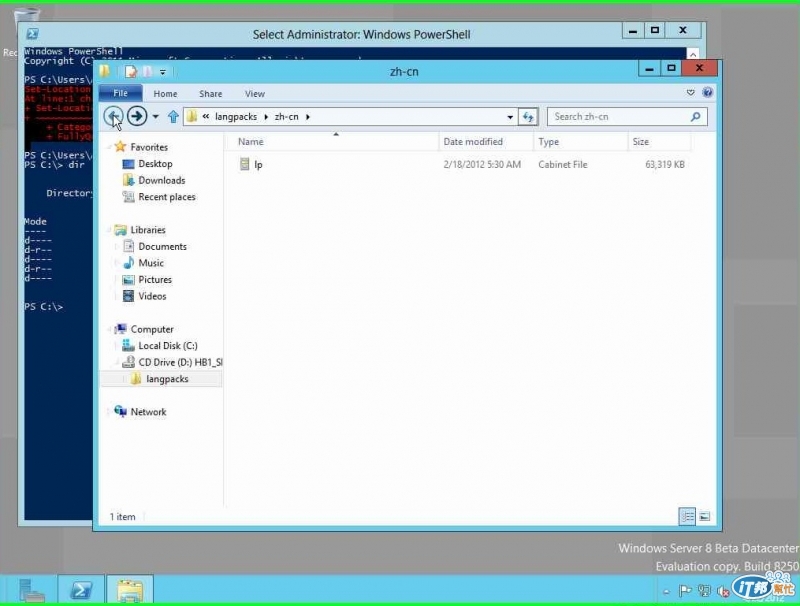The width and height of the screenshot is (800, 606).
Task: Open Videos library
Action: click(x=152, y=296)
